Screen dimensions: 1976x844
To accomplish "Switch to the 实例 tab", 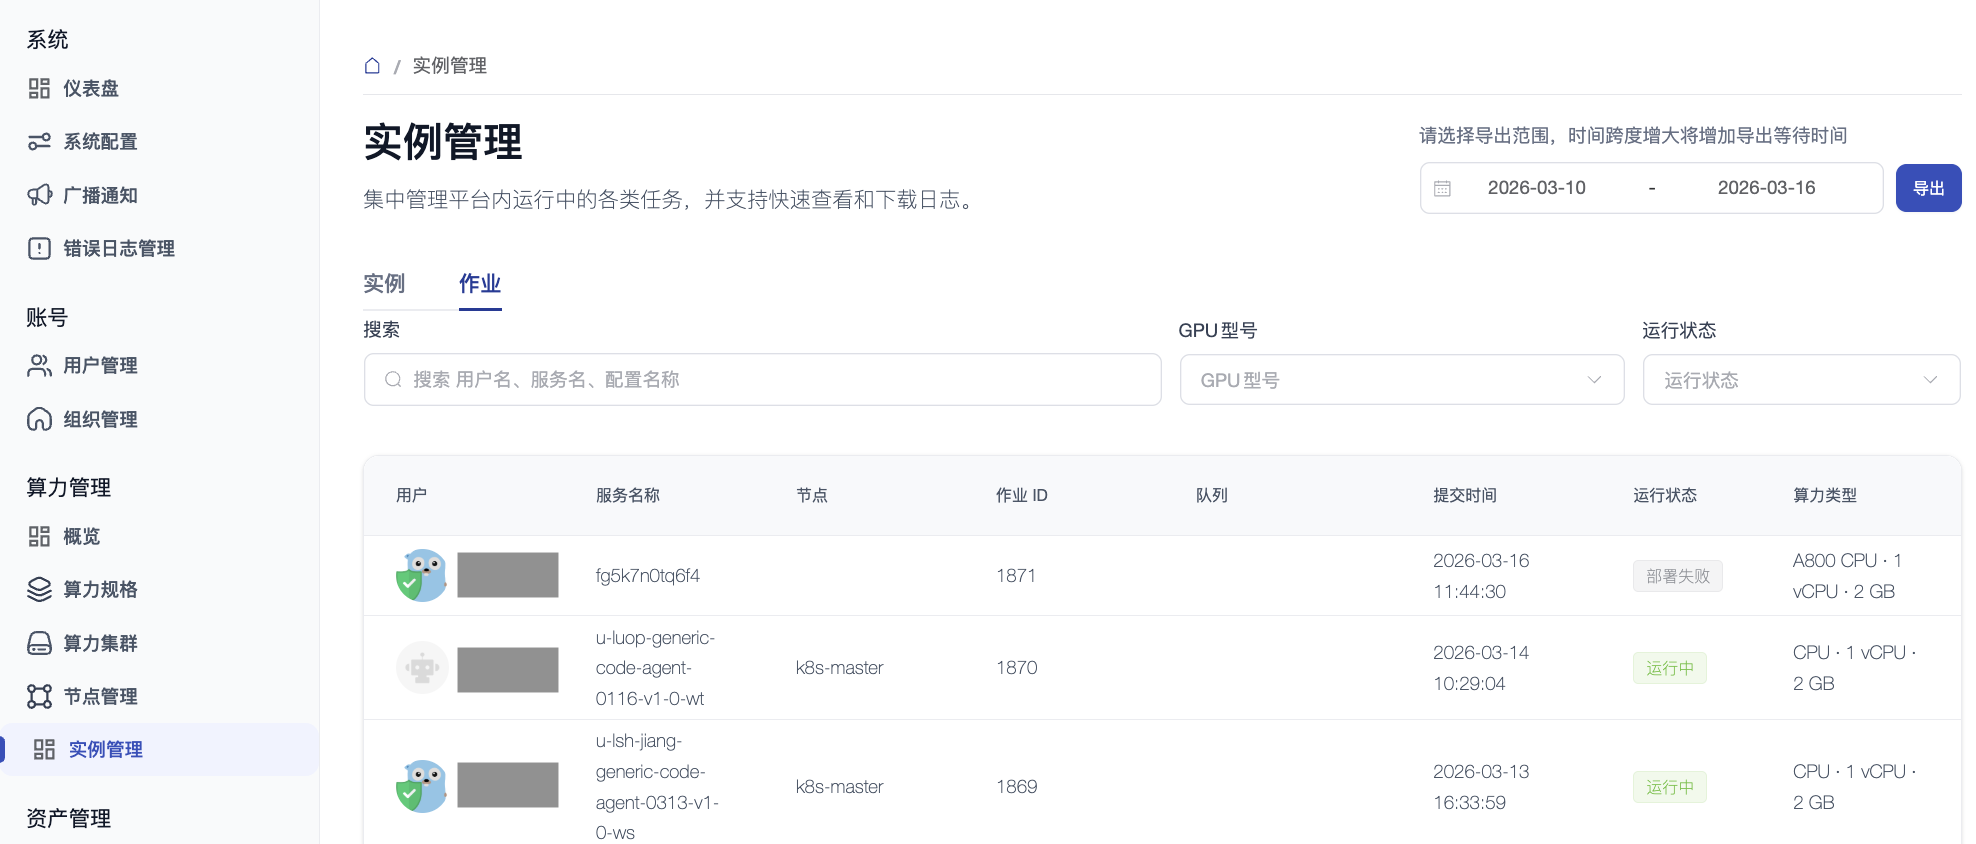I will [384, 284].
